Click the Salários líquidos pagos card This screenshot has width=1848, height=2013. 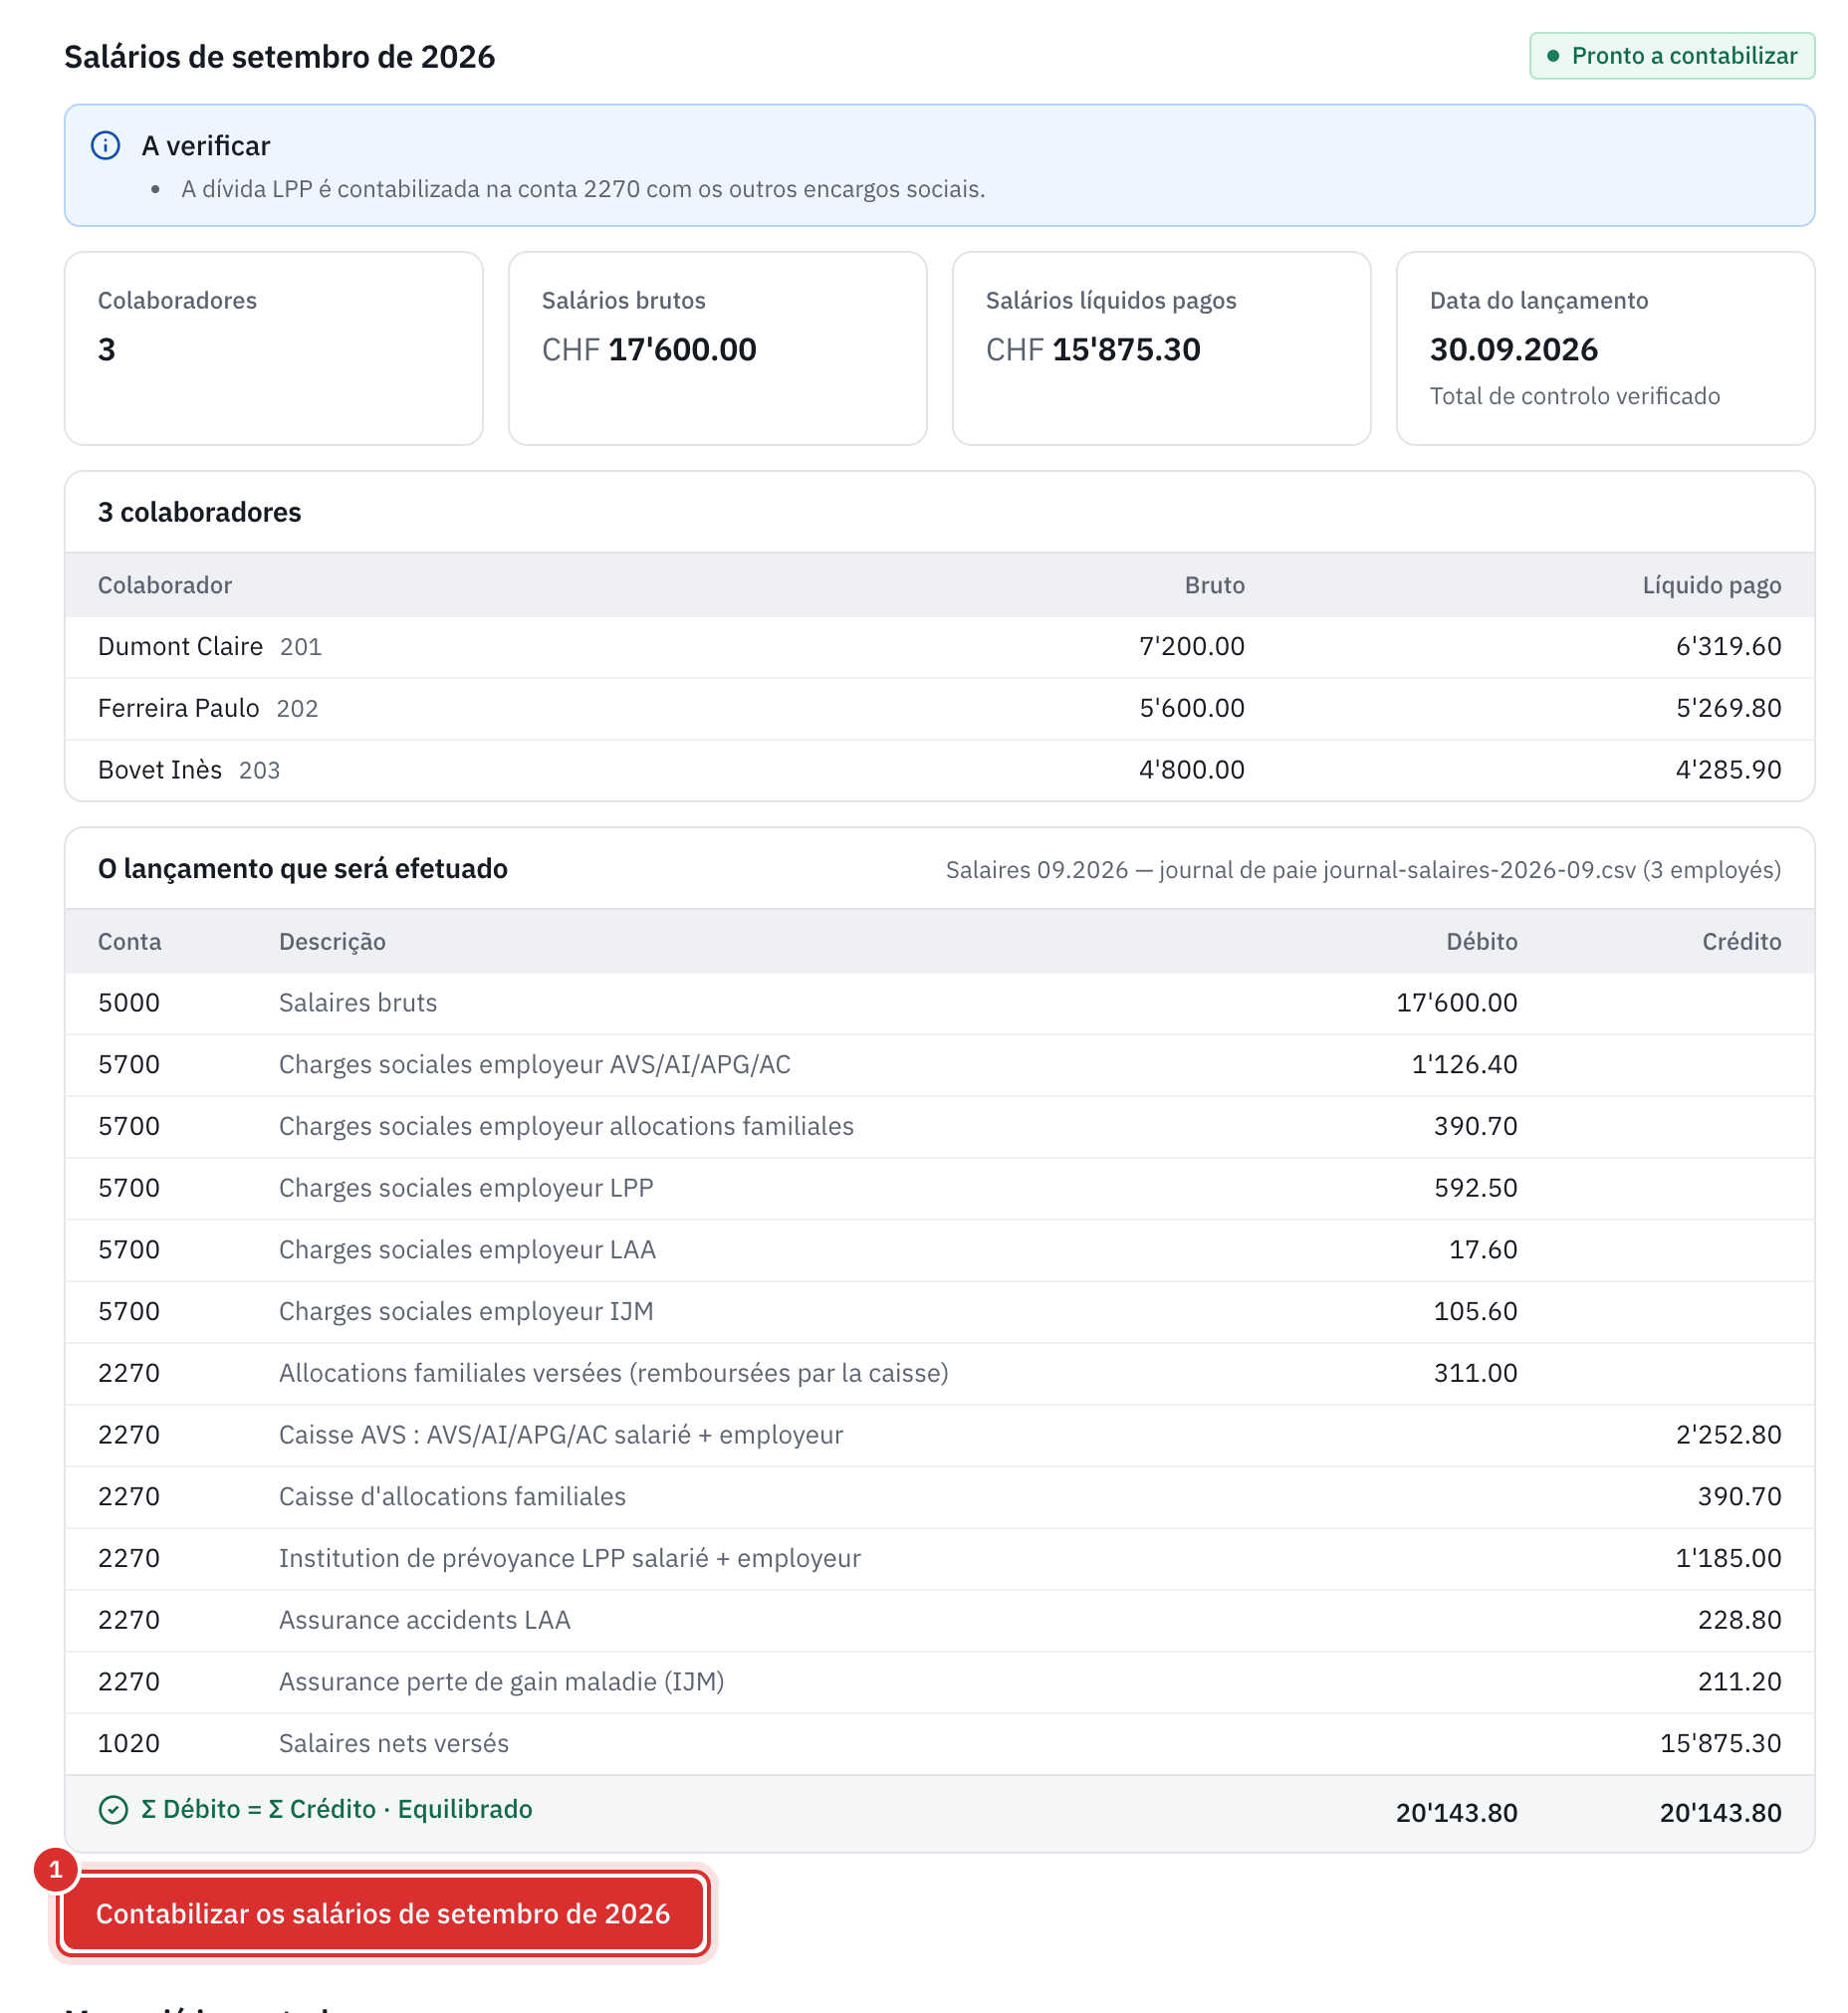pos(1161,348)
